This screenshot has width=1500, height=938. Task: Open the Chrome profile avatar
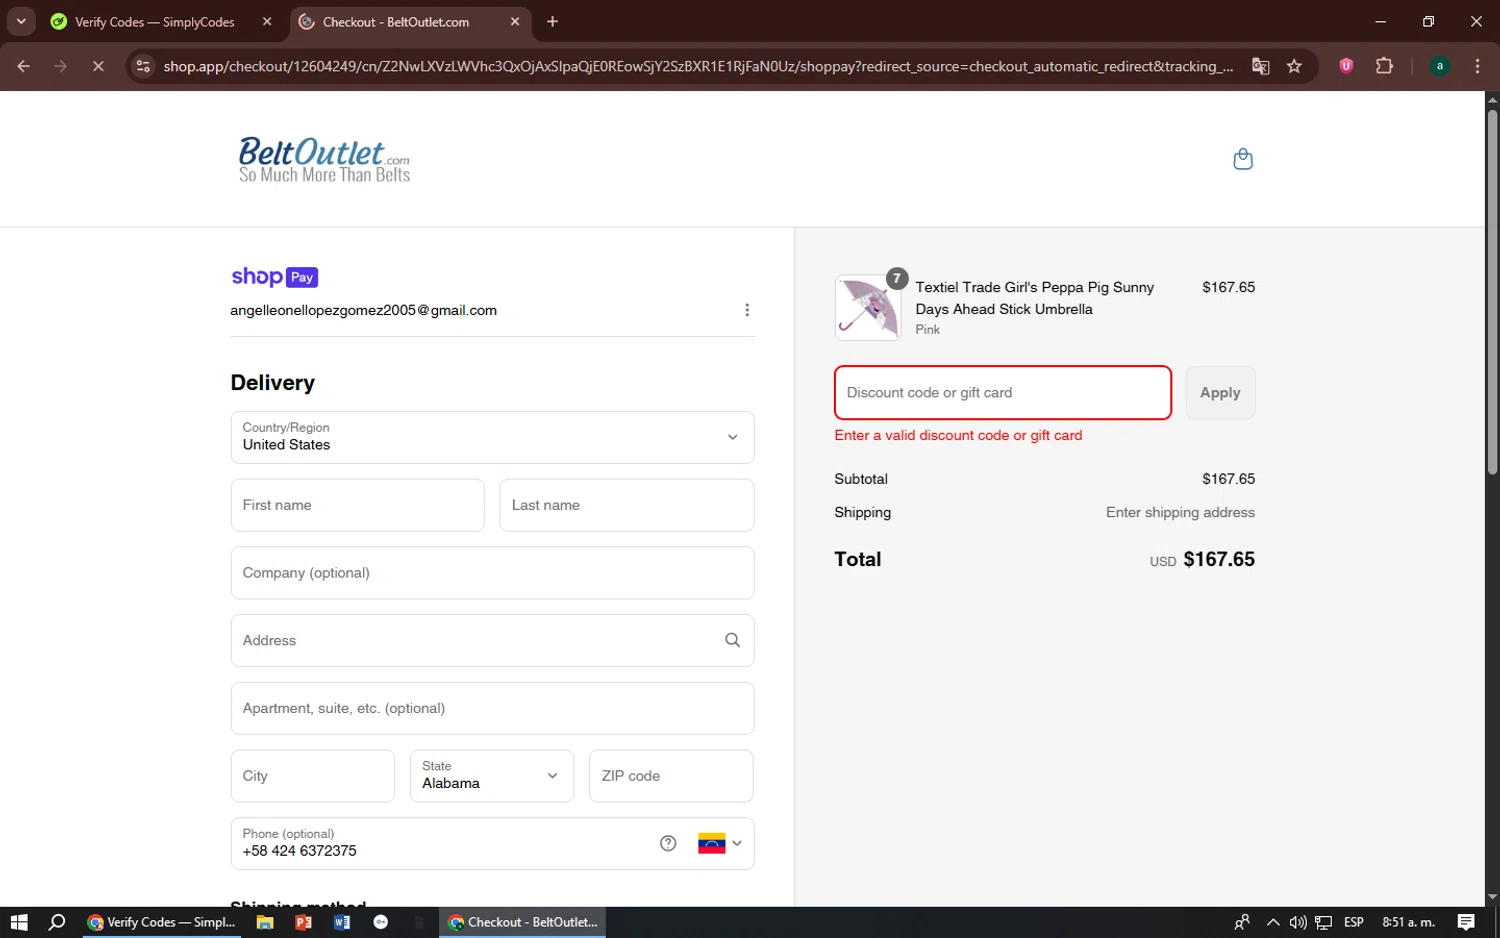pos(1440,66)
